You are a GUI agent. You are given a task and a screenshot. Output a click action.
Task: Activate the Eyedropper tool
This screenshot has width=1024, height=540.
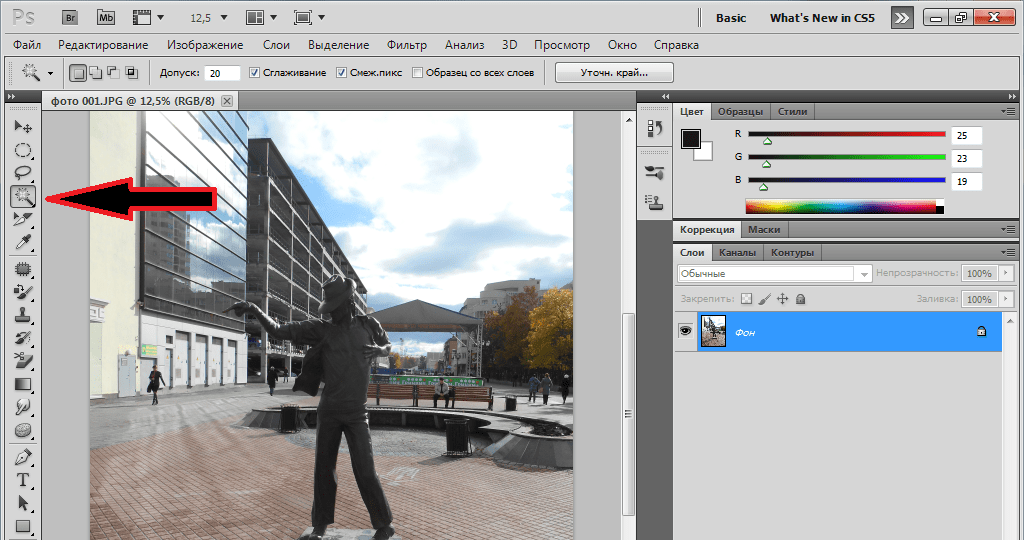coord(23,243)
